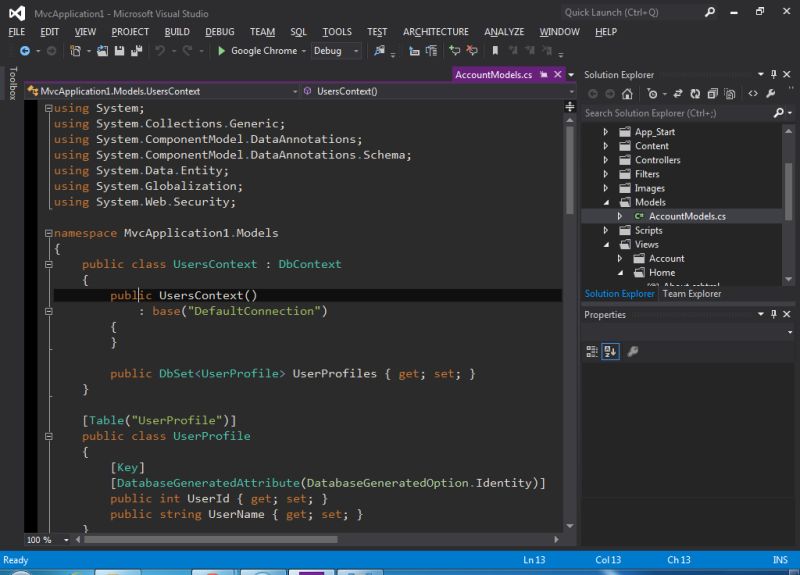800x575 pixels.
Task: Select the Home folder under Views
Action: pyautogui.click(x=662, y=272)
